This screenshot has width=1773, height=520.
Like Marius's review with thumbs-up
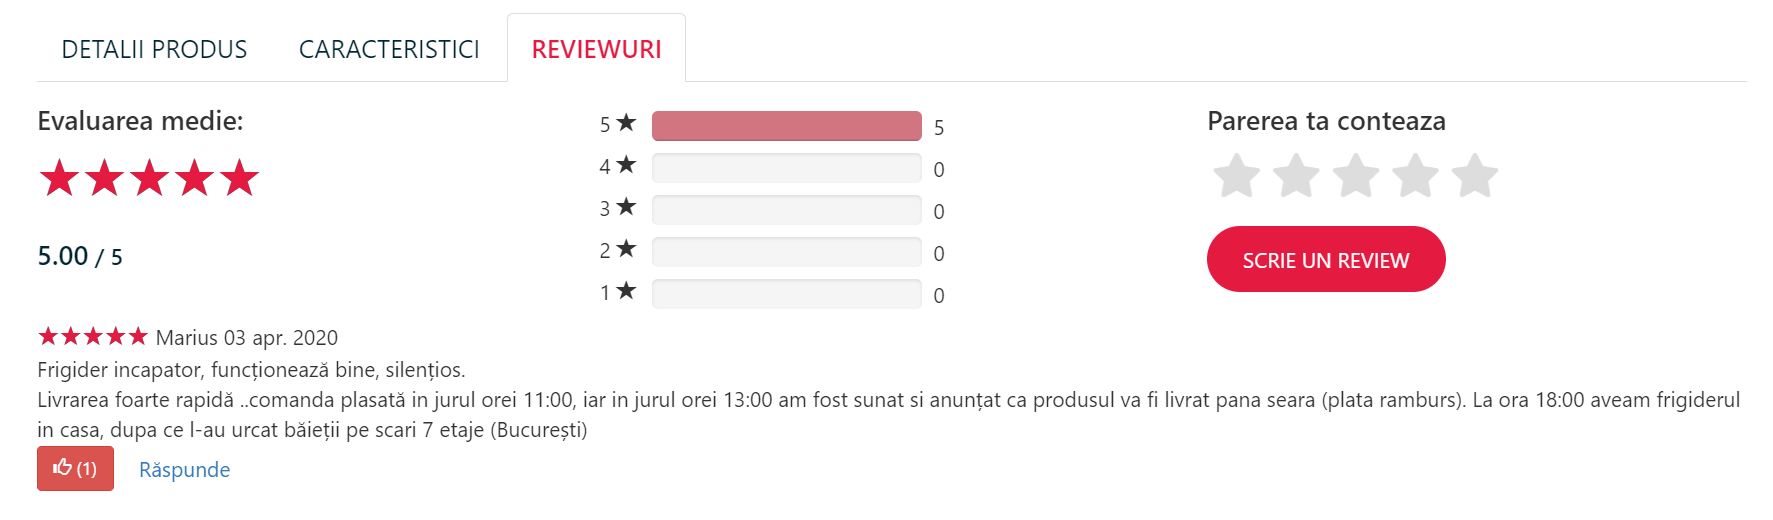point(75,468)
